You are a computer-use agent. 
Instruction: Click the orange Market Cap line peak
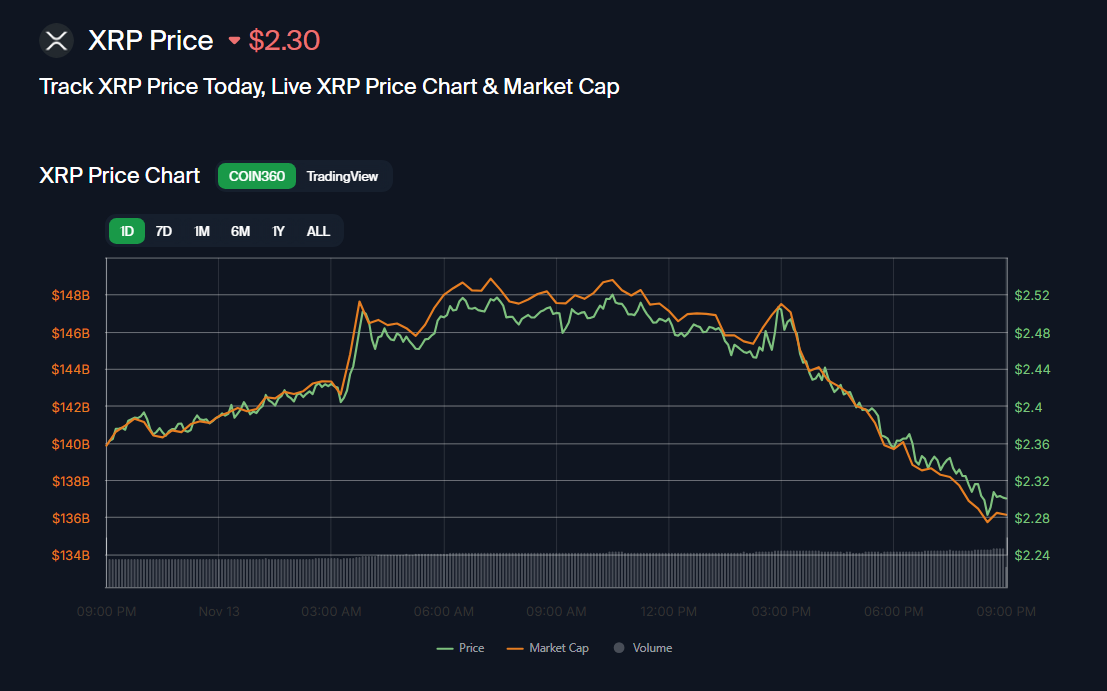pyautogui.click(x=490, y=279)
